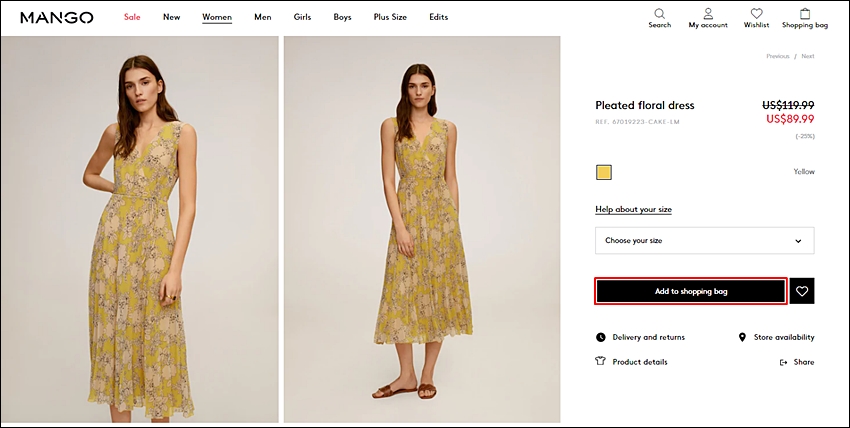Open My account profile icon
Screen dimensions: 850x428
click(x=708, y=13)
